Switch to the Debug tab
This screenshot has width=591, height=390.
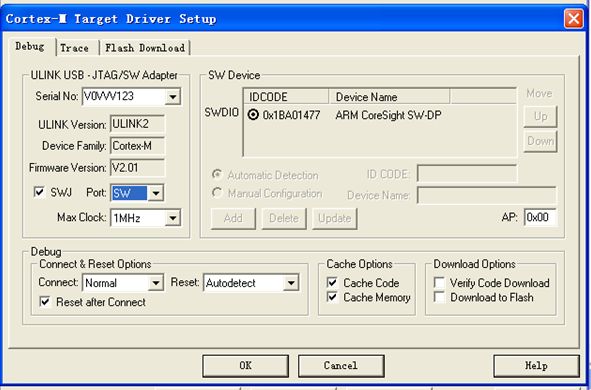click(x=30, y=47)
